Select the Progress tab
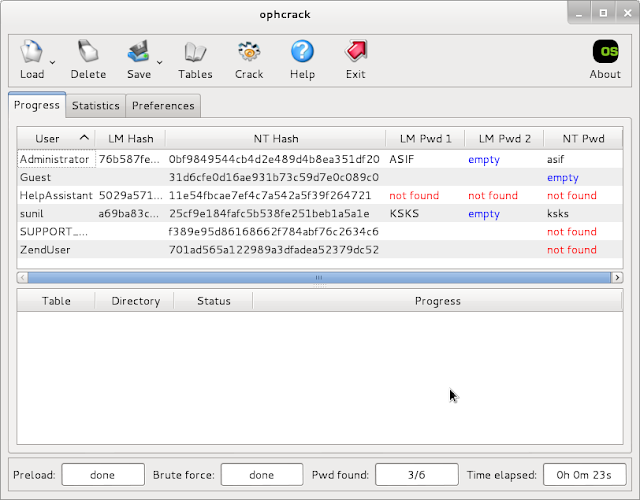Image resolution: width=640 pixels, height=500 pixels. click(x=37, y=105)
